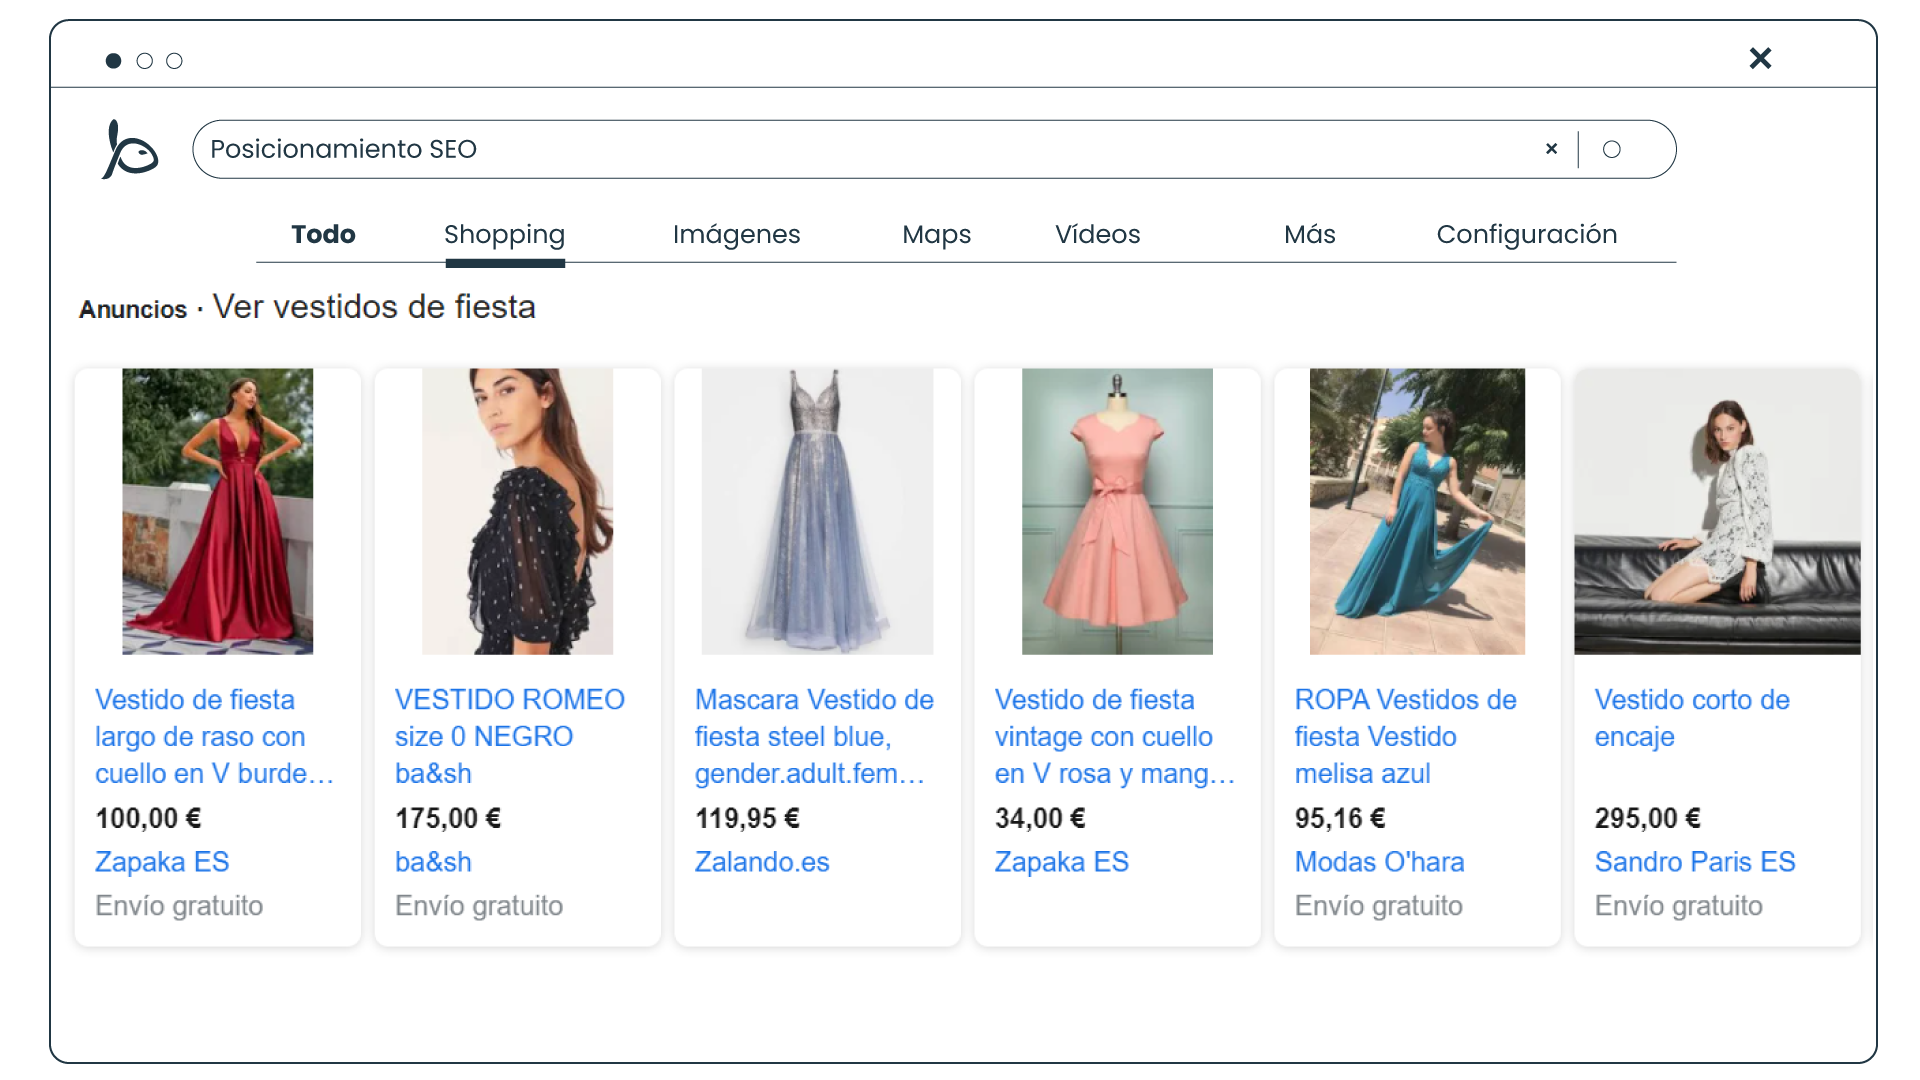Screen dimensions: 1920x1080
Task: Switch to the Imágenes tab
Action: [x=737, y=234]
